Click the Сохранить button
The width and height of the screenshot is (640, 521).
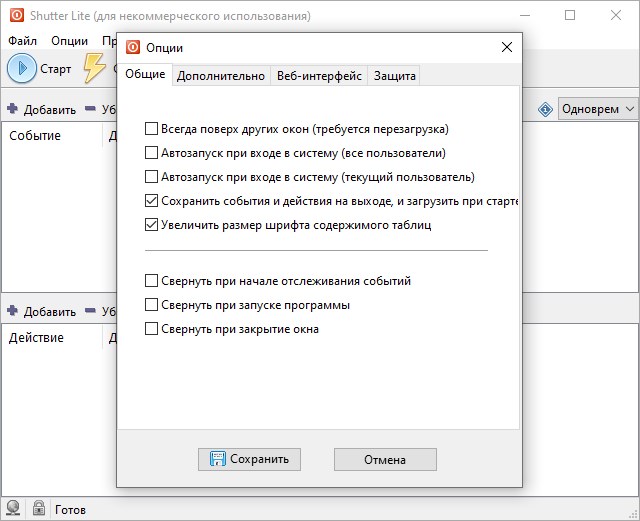tap(249, 459)
